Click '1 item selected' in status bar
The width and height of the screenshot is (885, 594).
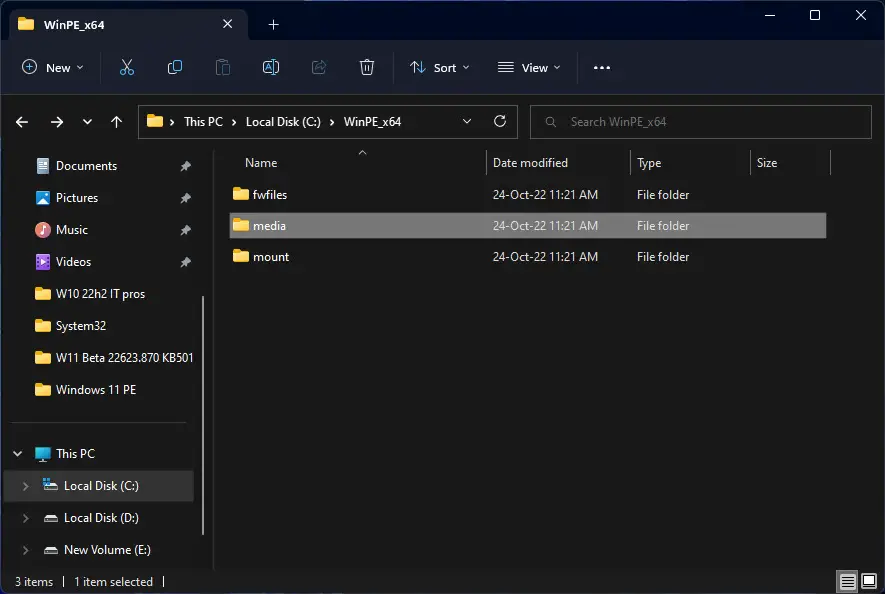point(113,582)
